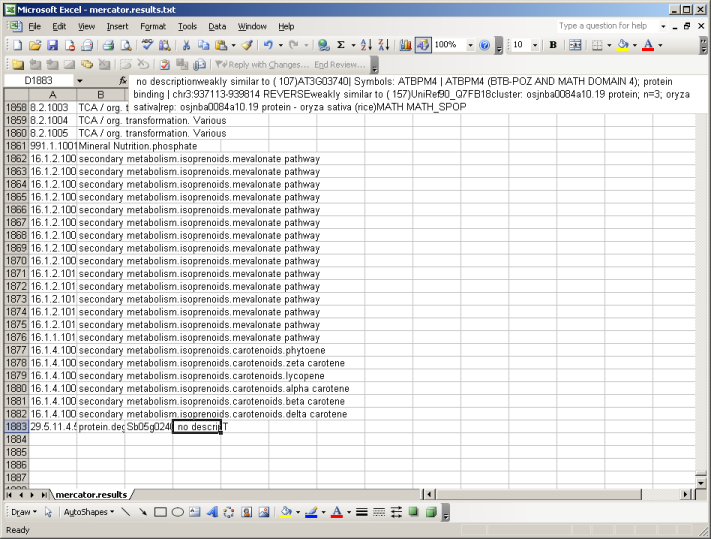Viewport: 711px width, 539px height.
Task: Select the Oval drawing tool
Action: [x=178, y=512]
